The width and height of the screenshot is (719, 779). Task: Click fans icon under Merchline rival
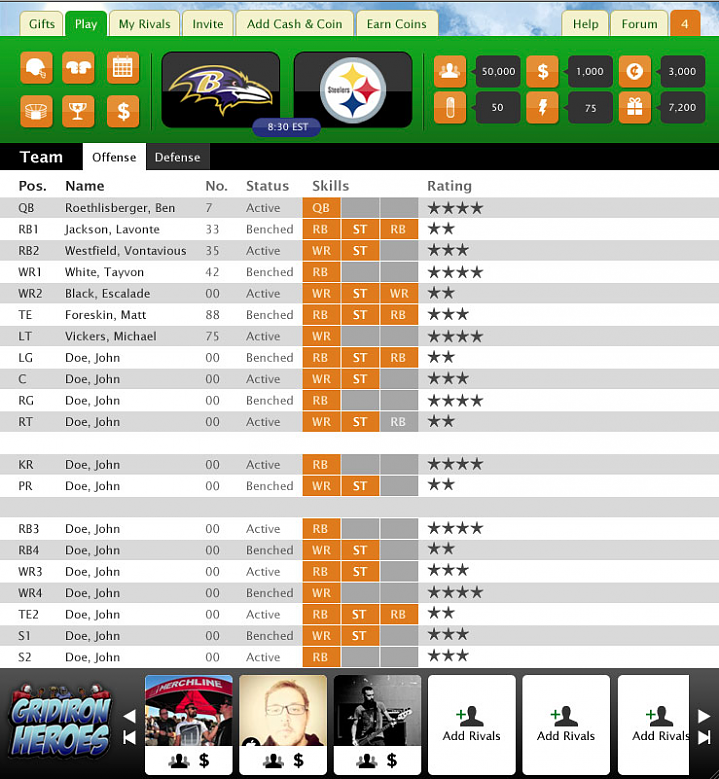point(179,760)
